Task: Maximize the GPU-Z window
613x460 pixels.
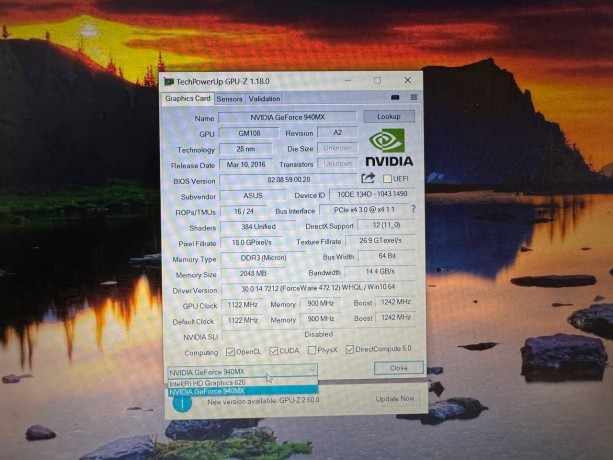Action: [377, 80]
